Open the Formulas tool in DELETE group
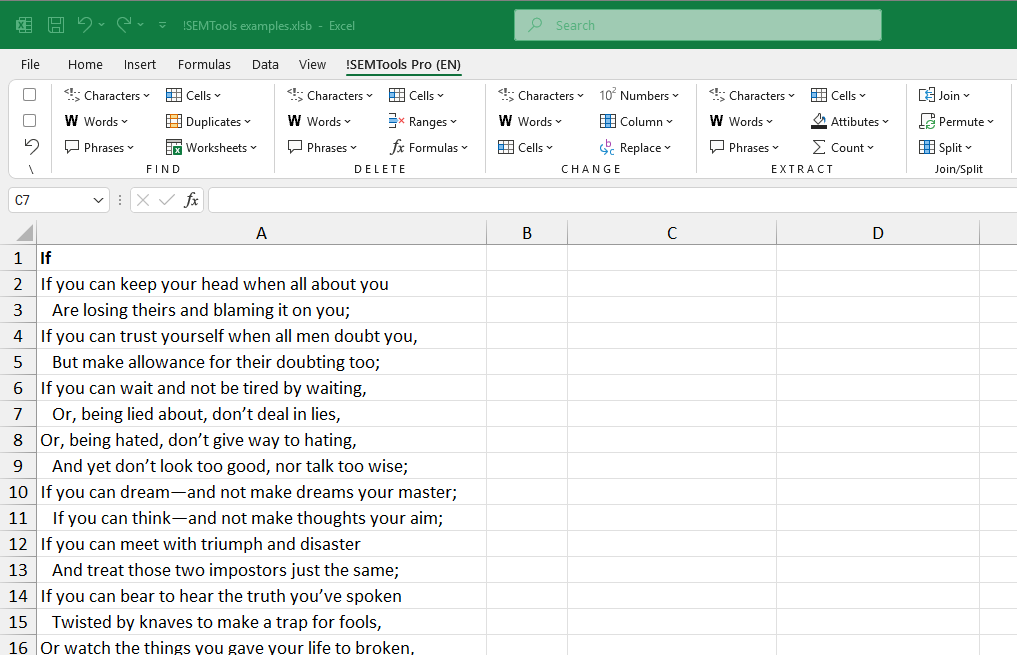The width and height of the screenshot is (1017, 655). pos(430,147)
